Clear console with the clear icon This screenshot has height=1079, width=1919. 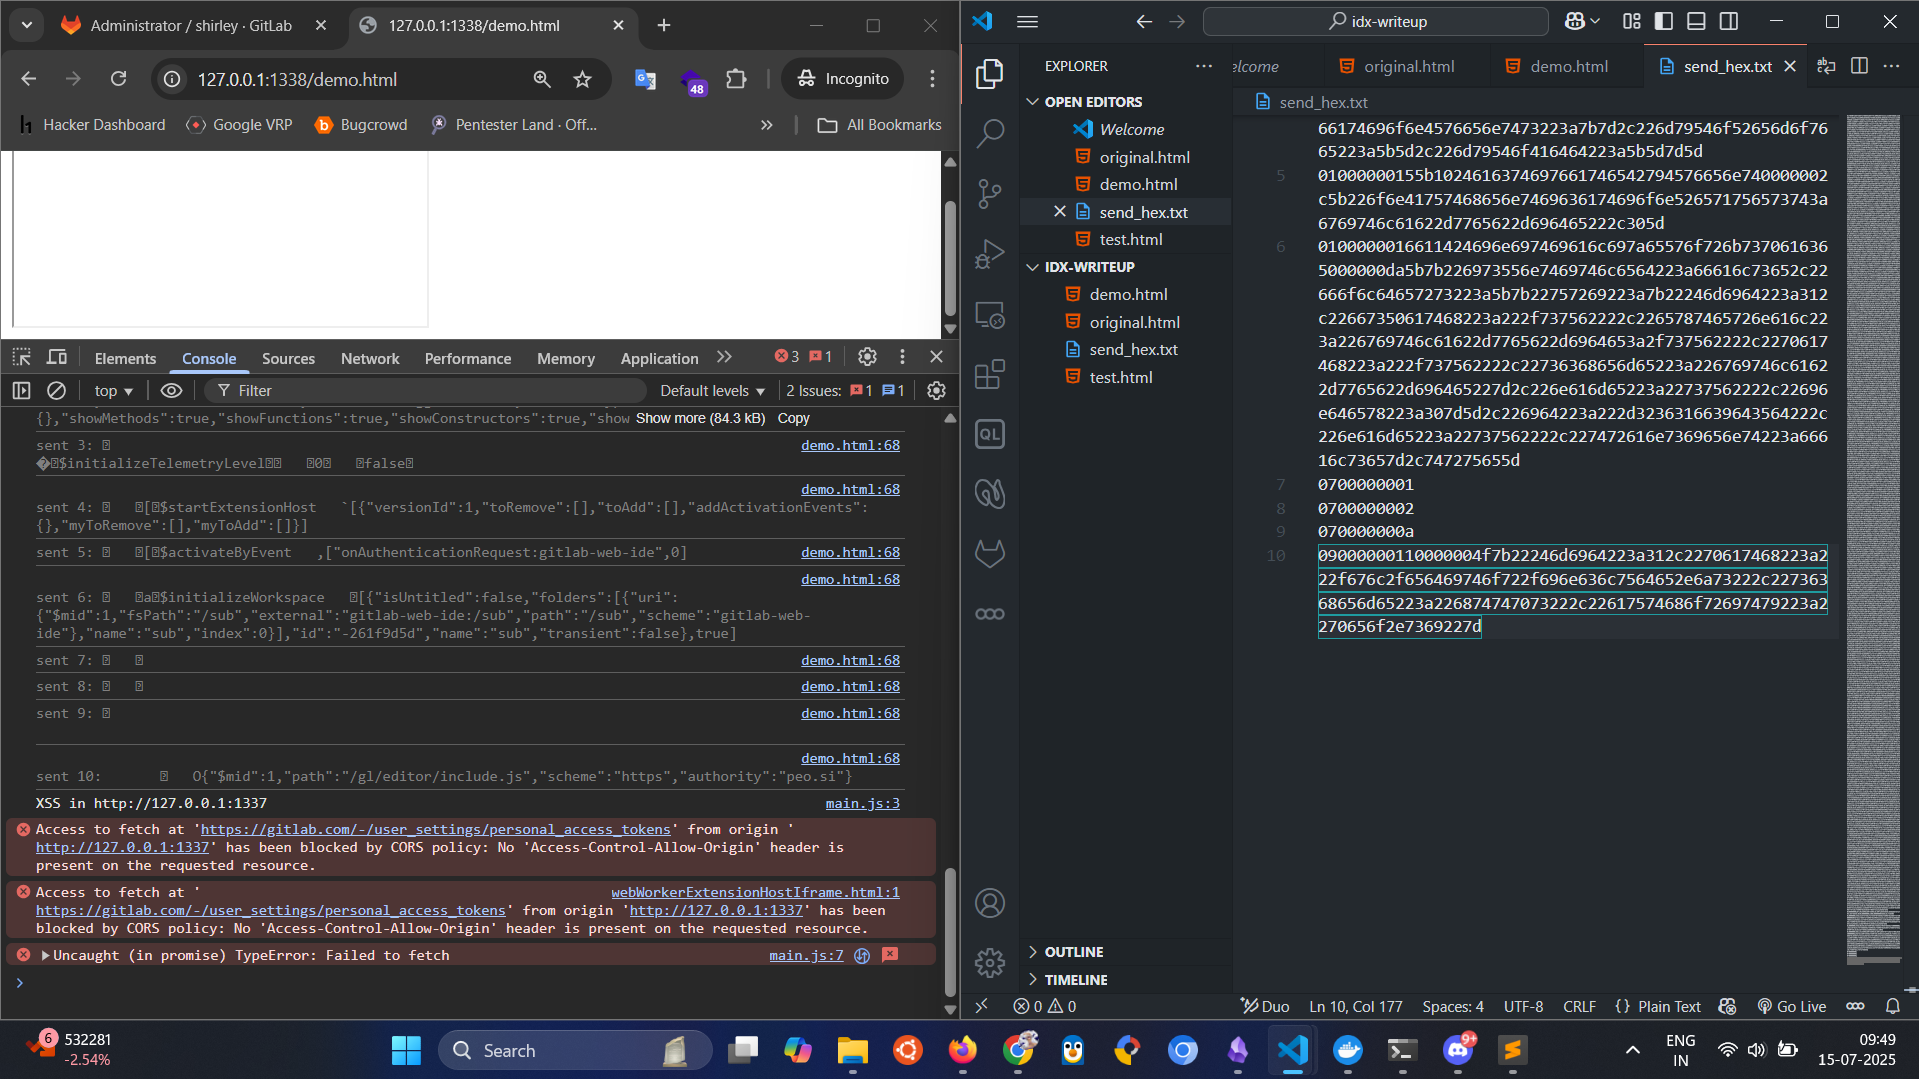[57, 391]
